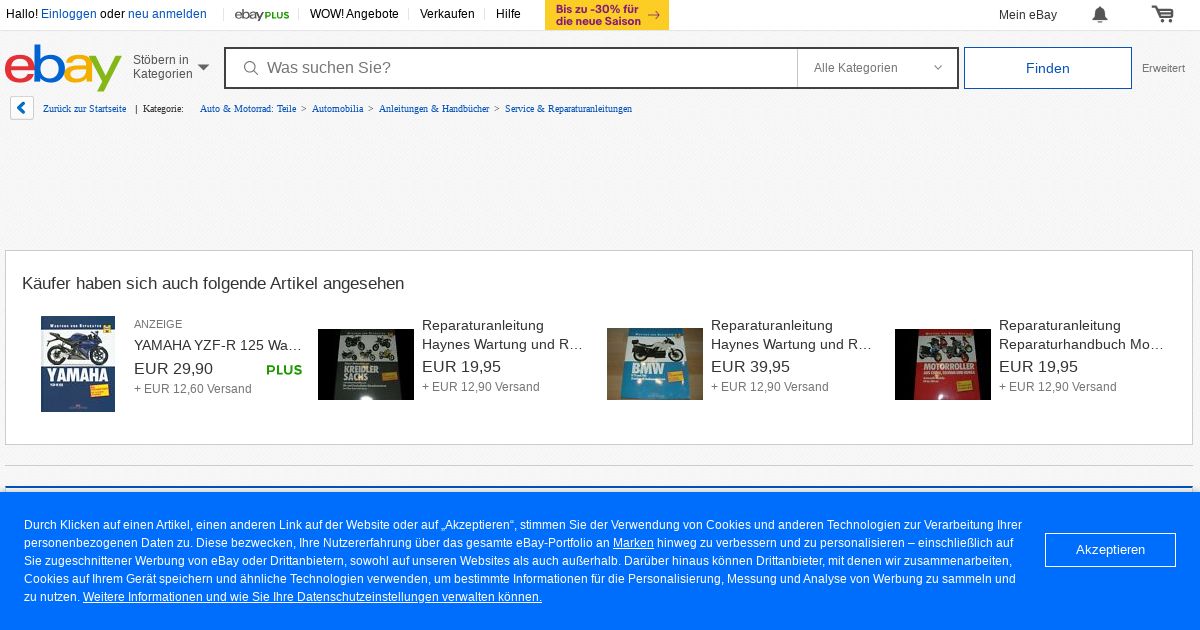Viewport: 1200px width, 630px height.
Task: Open the notifications bell
Action: pos(1100,14)
